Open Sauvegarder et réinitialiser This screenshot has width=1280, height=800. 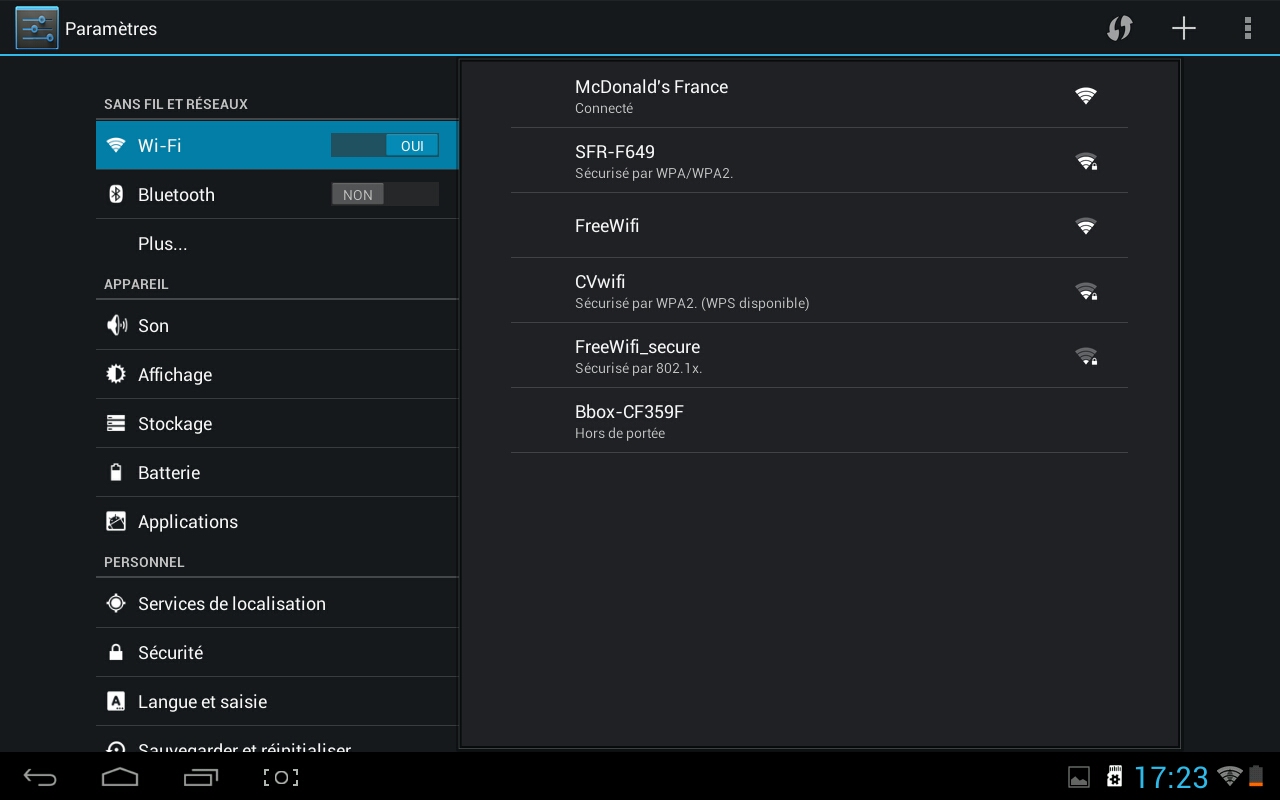point(277,740)
